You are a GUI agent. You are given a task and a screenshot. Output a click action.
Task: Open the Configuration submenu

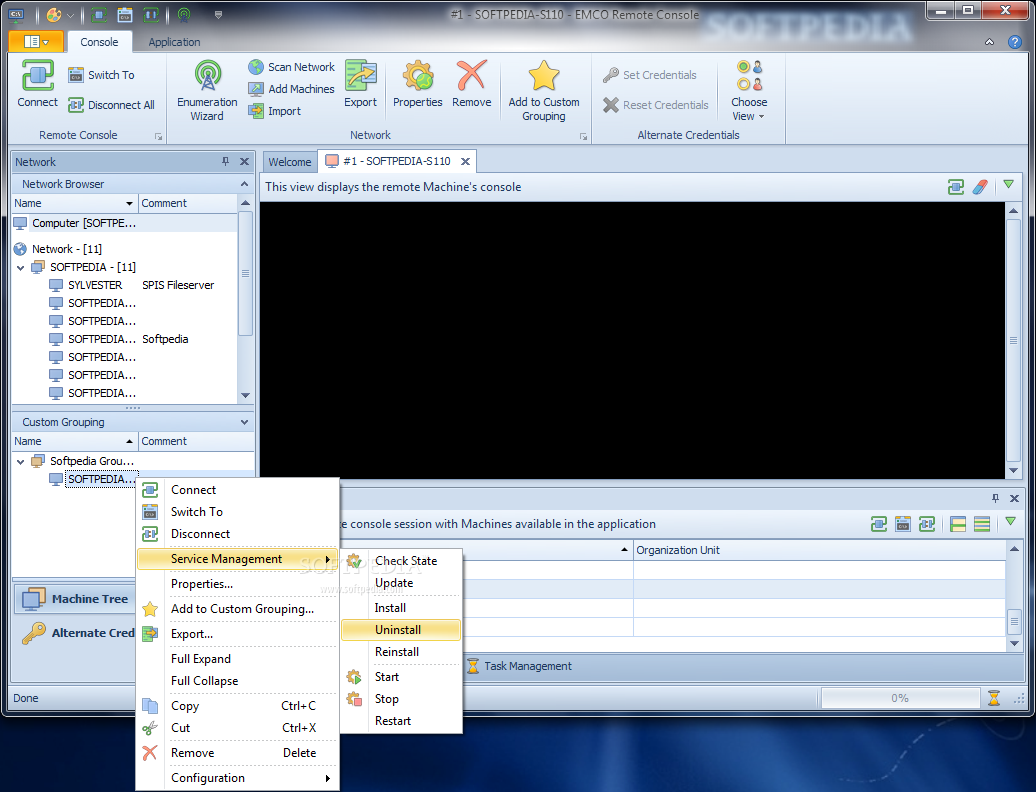click(237, 777)
